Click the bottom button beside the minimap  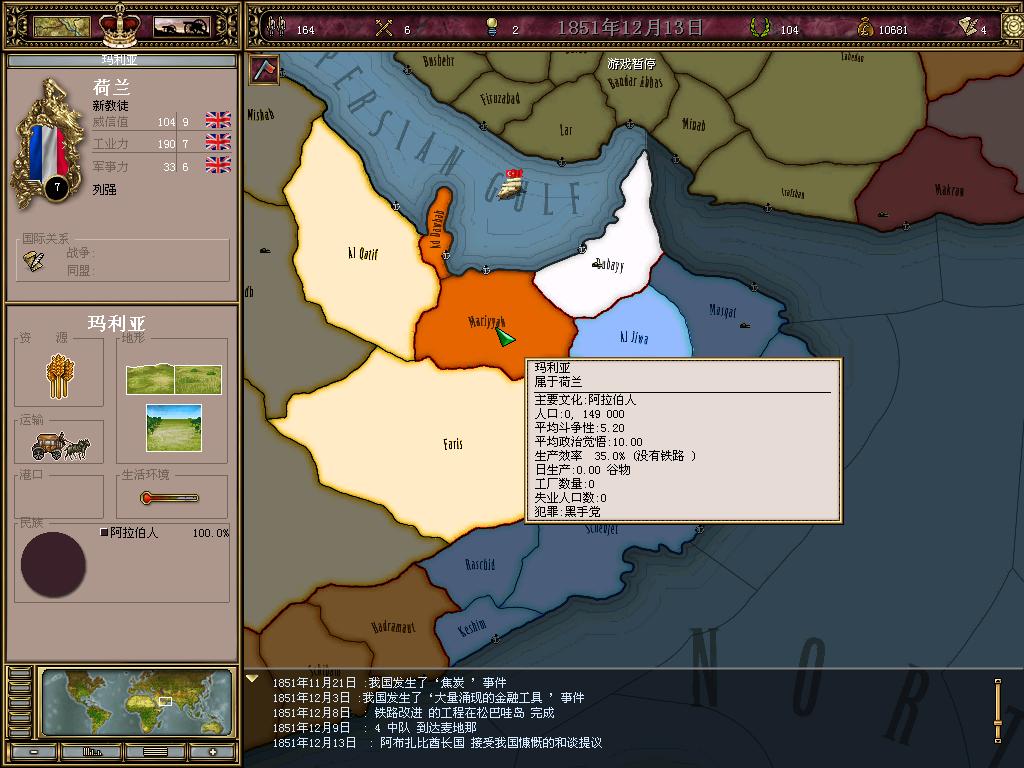click(x=20, y=733)
